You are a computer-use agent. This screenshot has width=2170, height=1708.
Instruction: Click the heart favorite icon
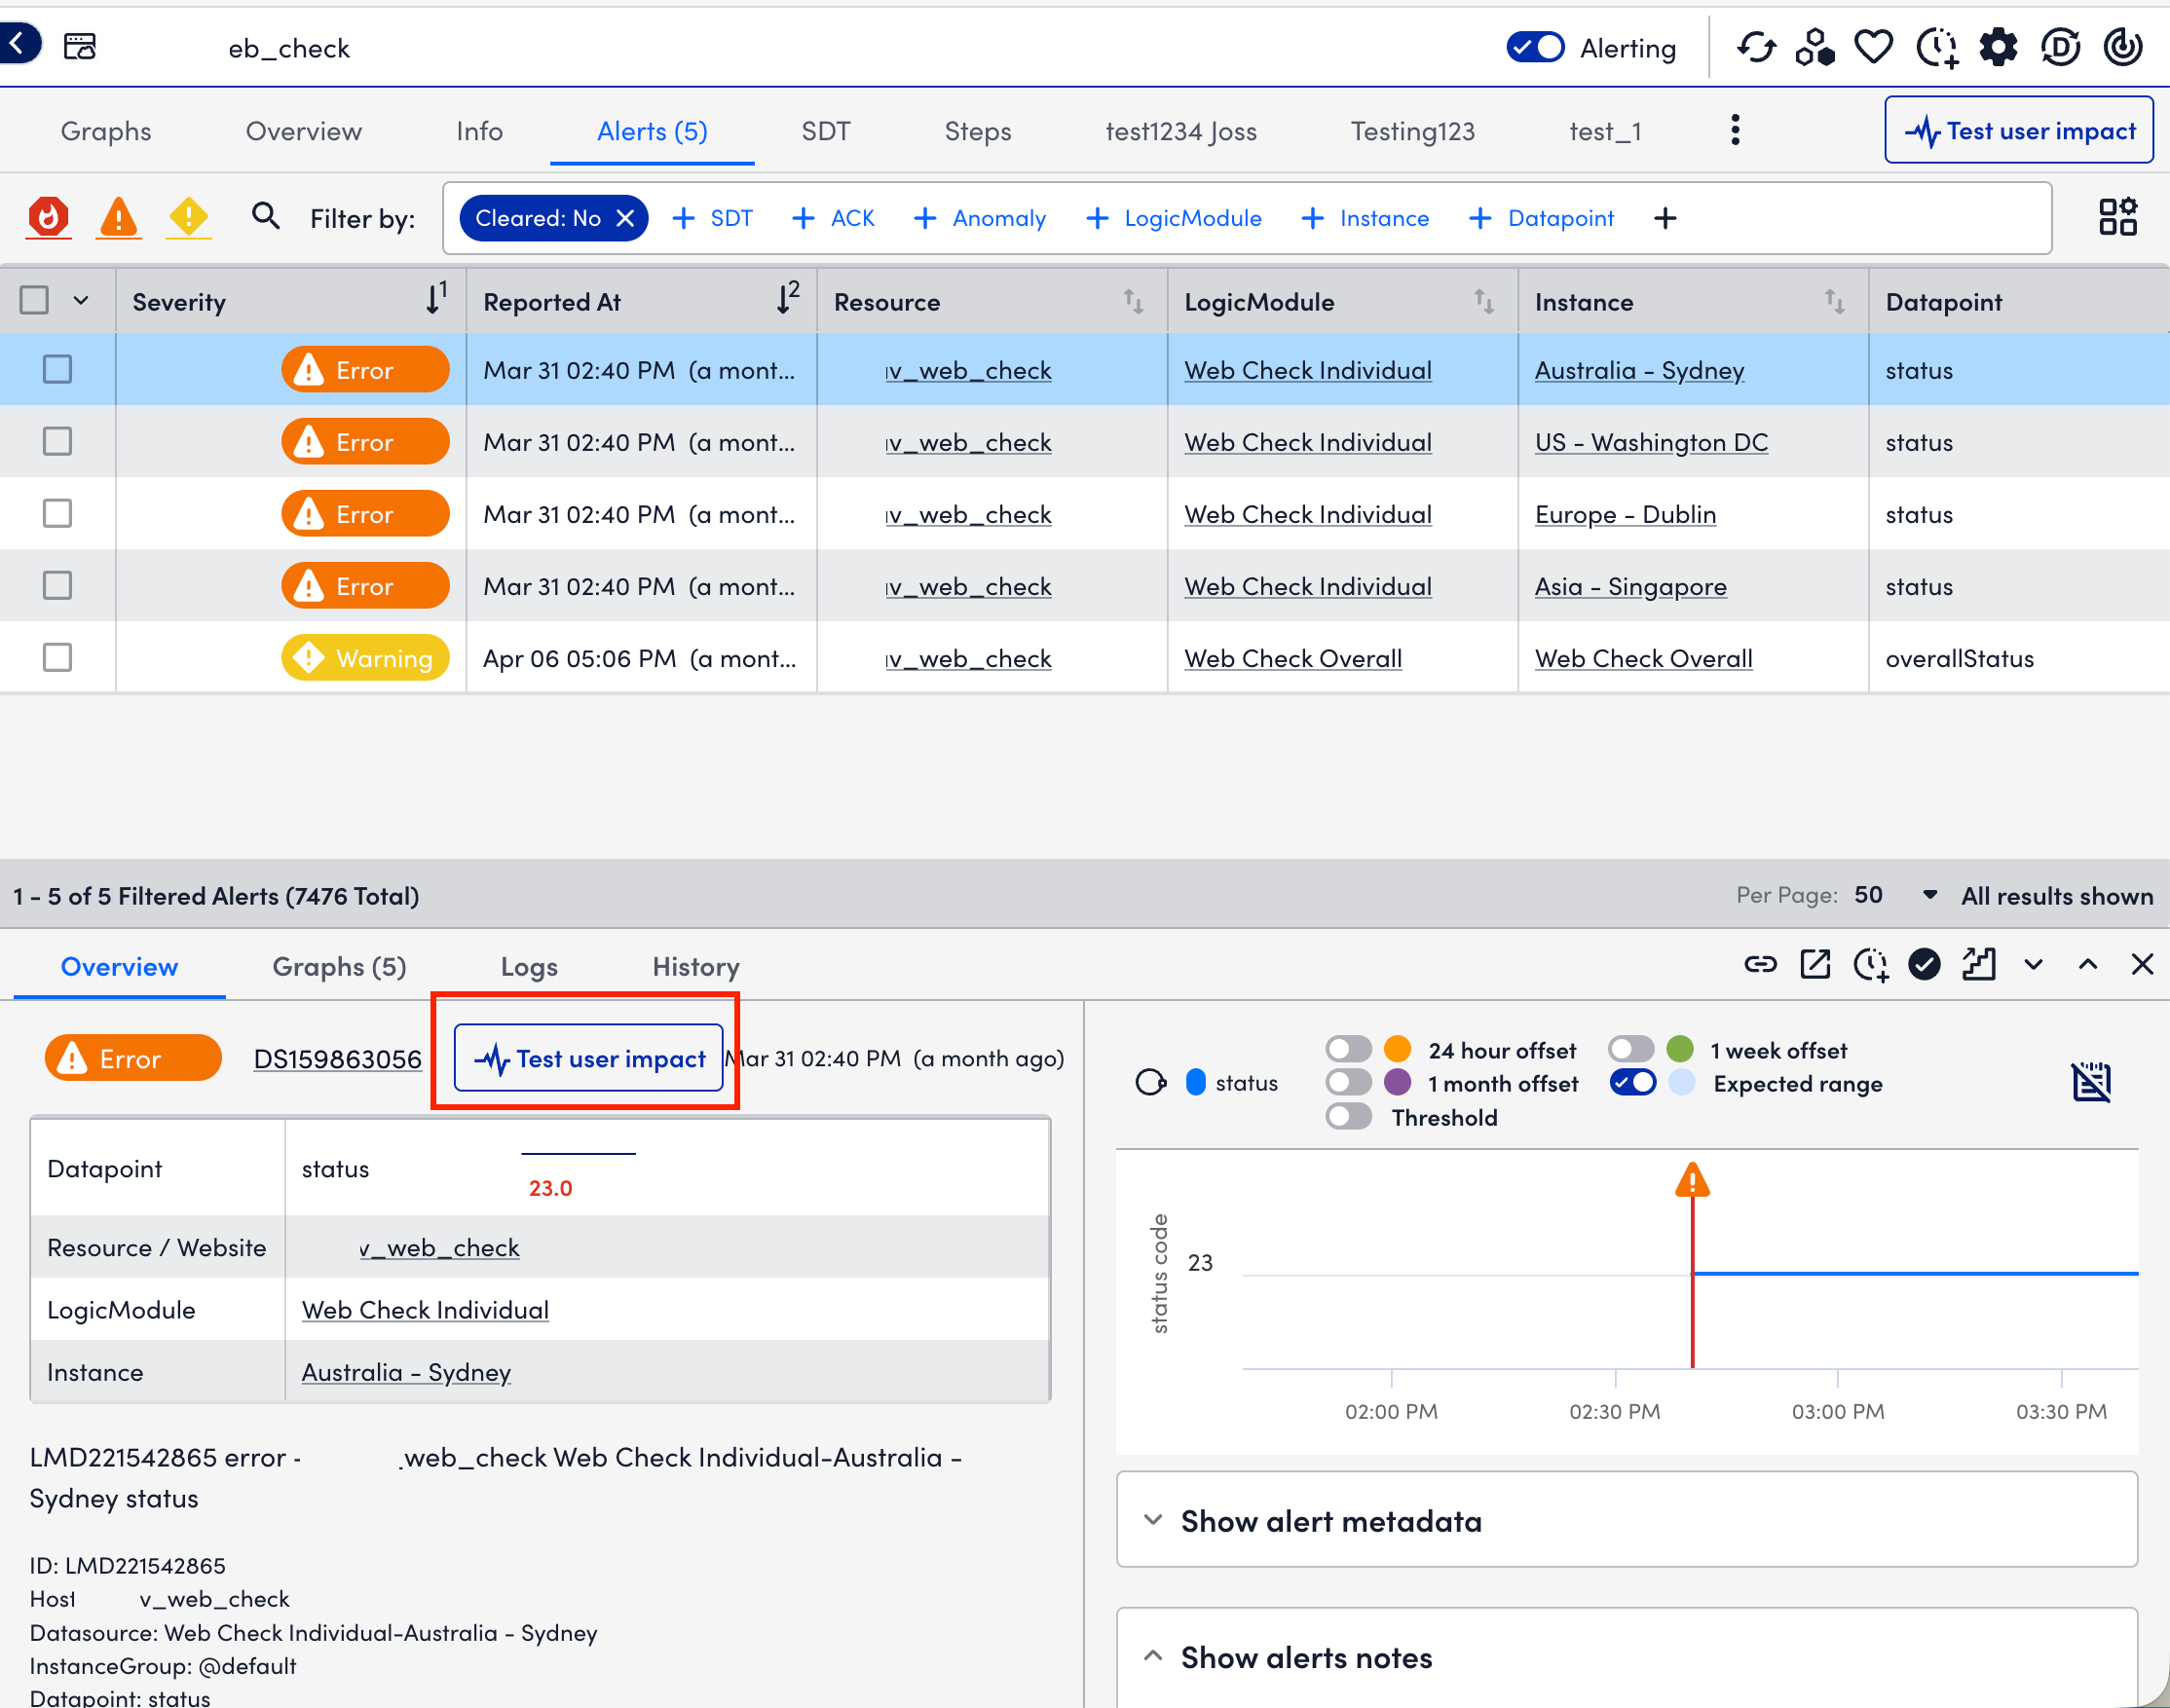(1873, 47)
